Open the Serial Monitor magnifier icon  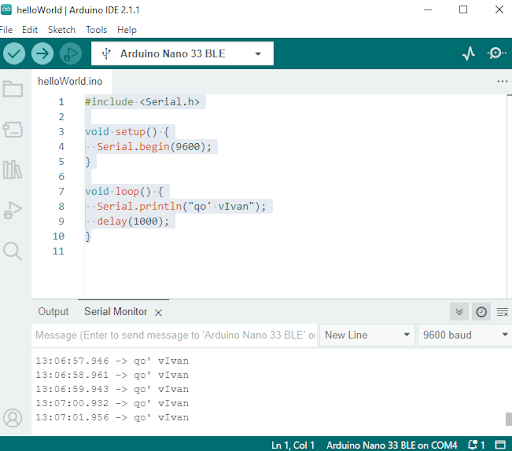pyautogui.click(x=496, y=53)
